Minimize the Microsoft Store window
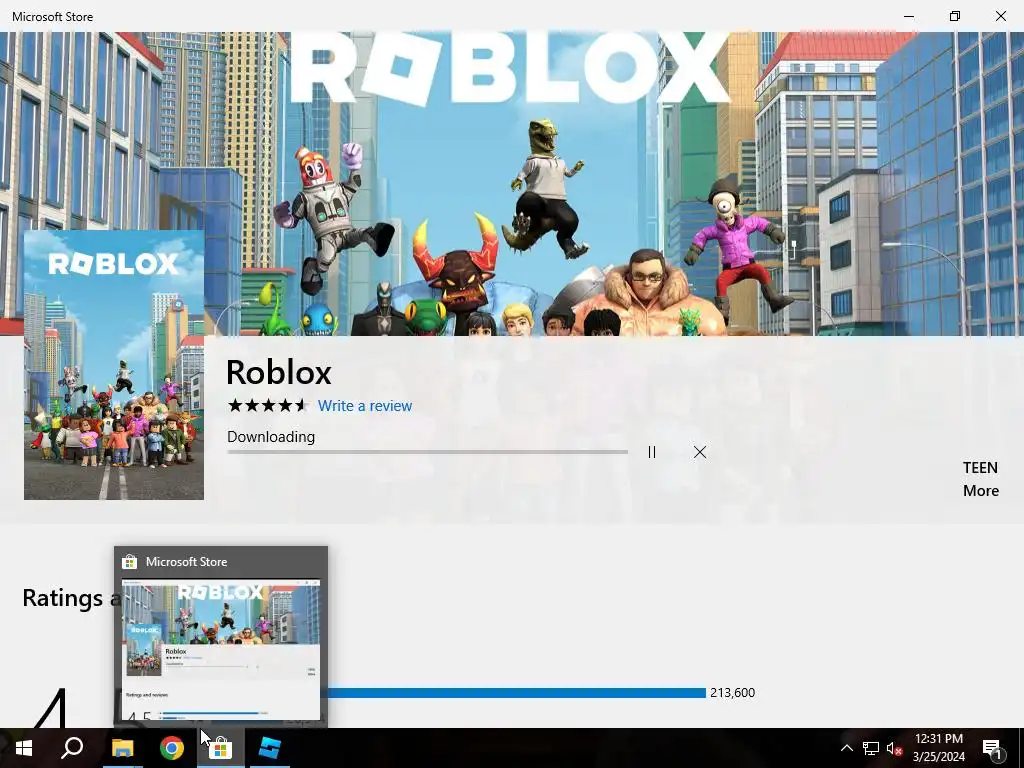The height and width of the screenshot is (768, 1024). coord(909,16)
